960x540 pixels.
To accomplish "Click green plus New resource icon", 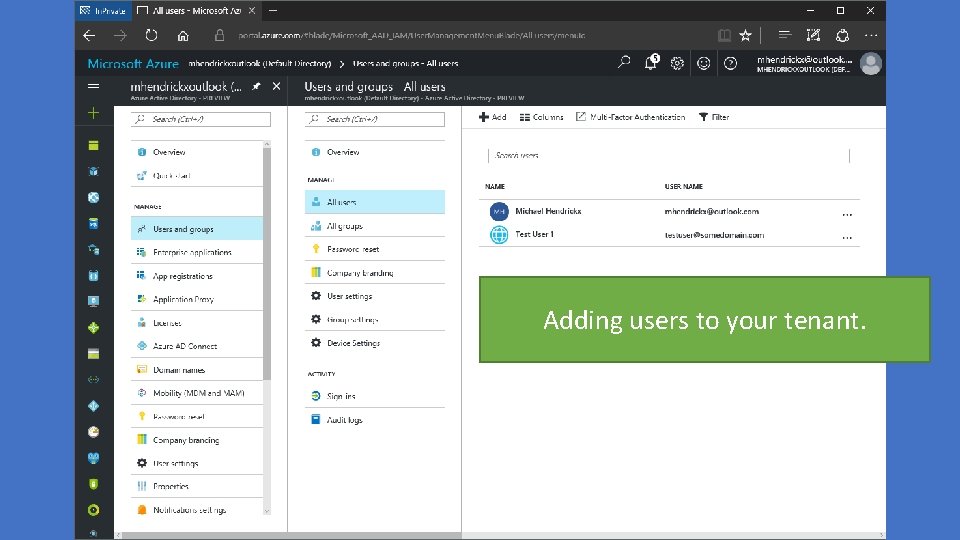I will 94,113.
